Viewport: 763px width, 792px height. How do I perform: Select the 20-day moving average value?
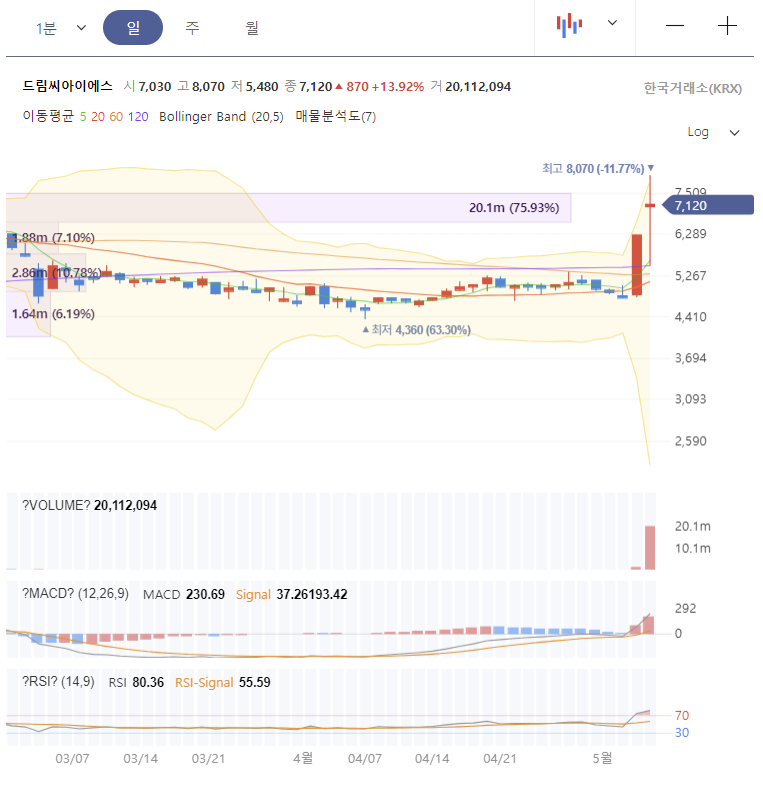[98, 117]
